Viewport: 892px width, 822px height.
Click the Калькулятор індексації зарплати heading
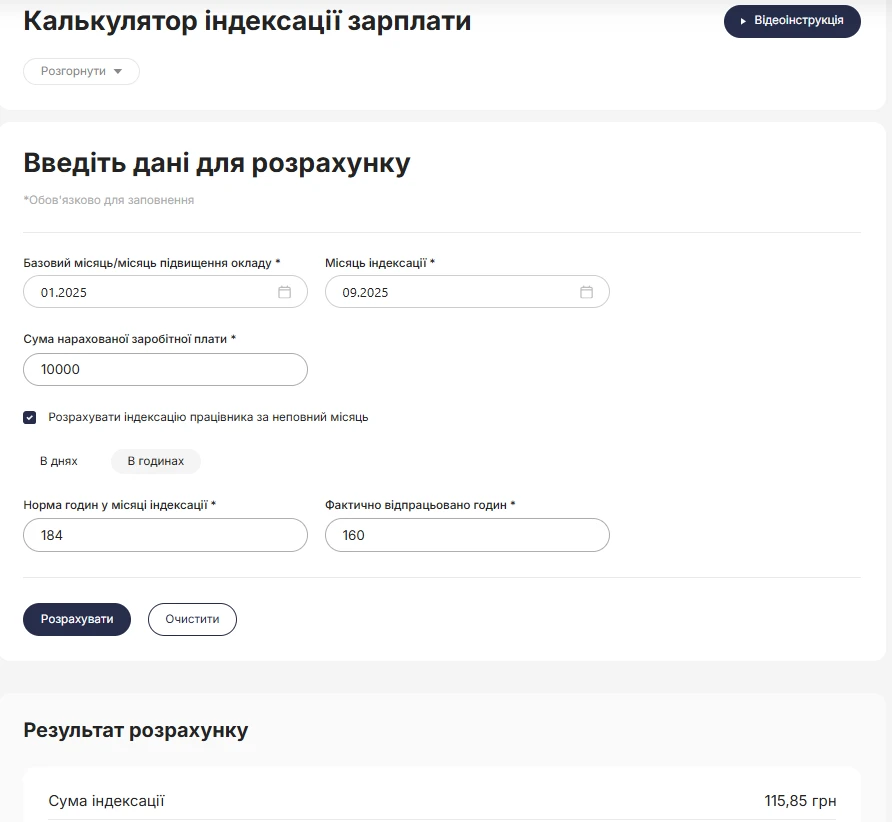(x=247, y=21)
